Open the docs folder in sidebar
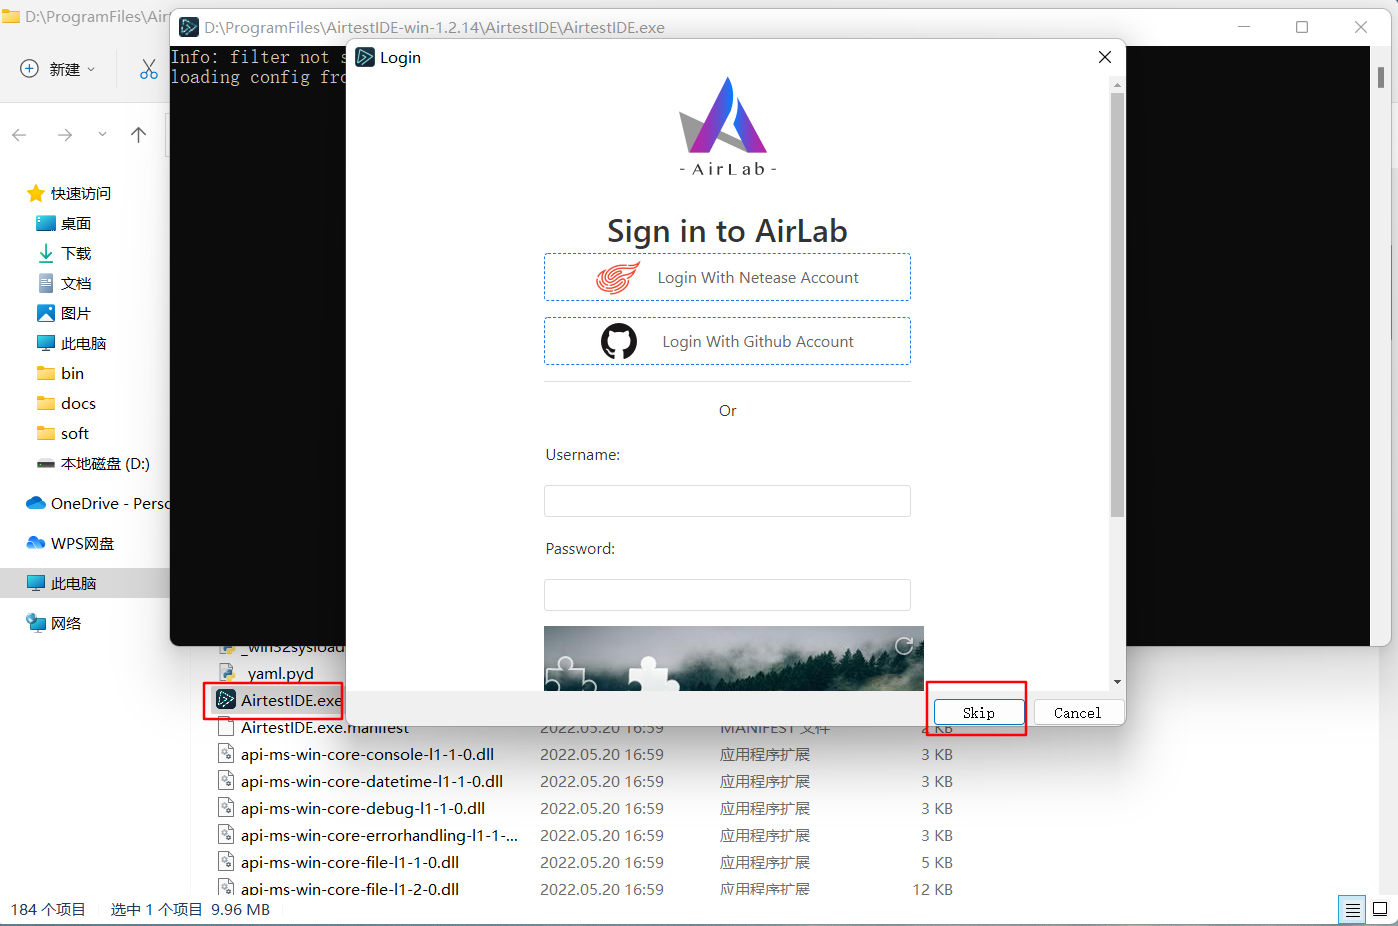Viewport: 1398px width, 926px height. [x=66, y=403]
